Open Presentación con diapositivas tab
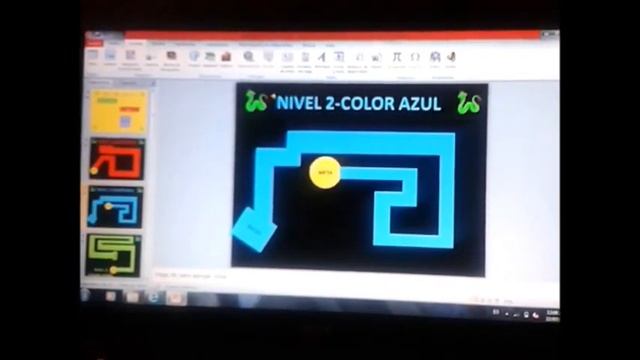 (x=265, y=44)
